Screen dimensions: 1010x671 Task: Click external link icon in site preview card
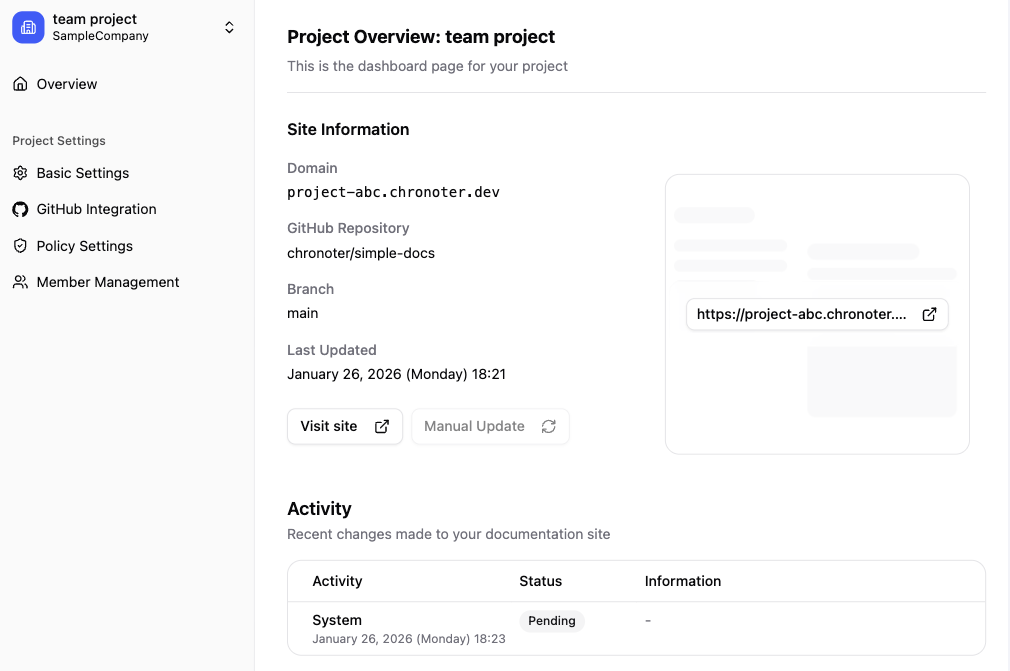pyautogui.click(x=929, y=314)
